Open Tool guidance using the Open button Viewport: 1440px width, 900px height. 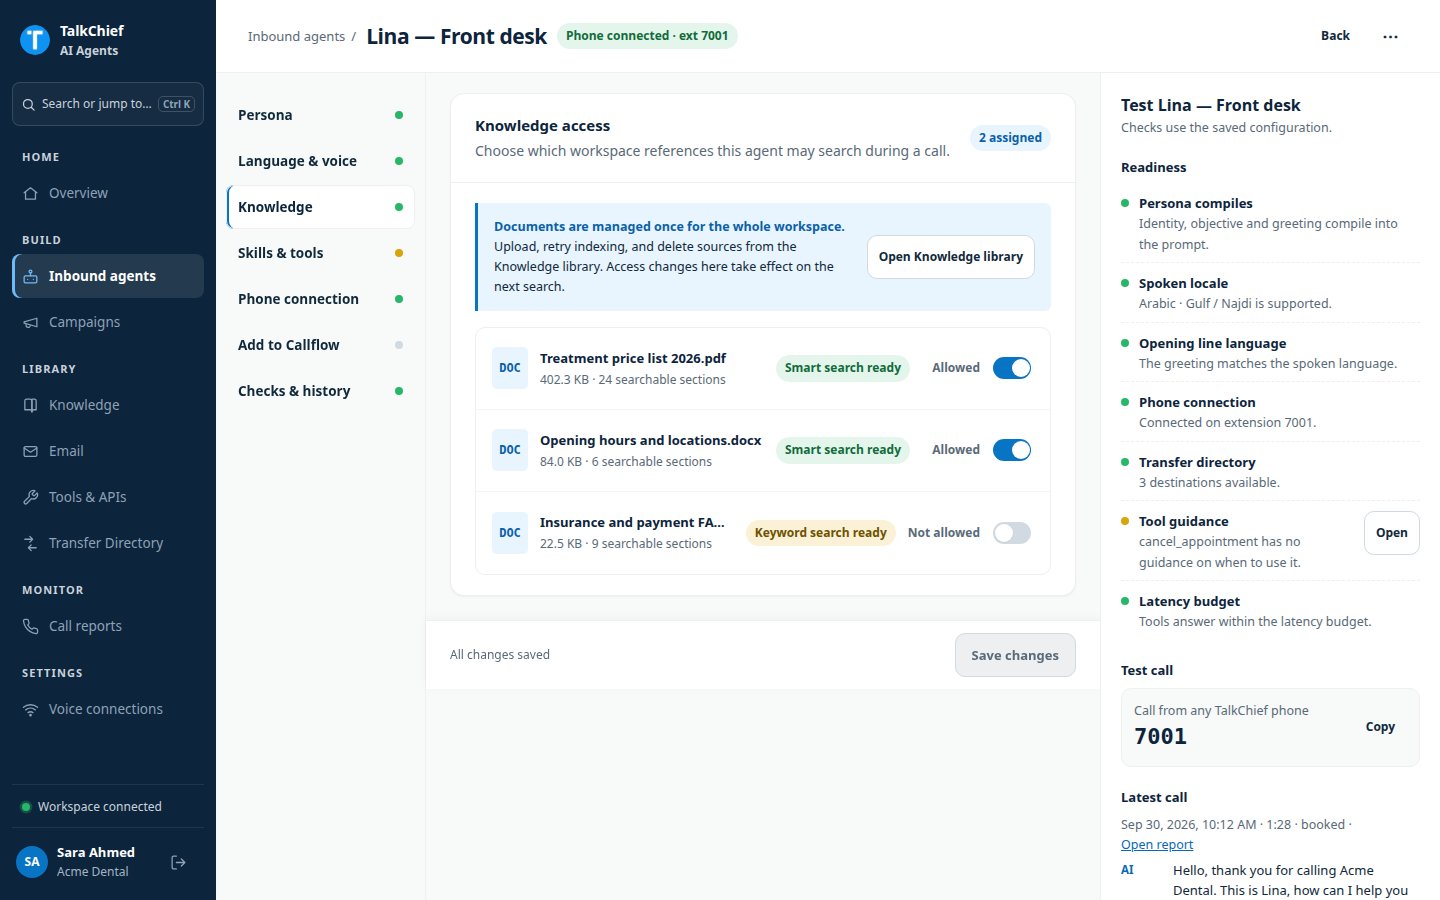click(x=1391, y=533)
